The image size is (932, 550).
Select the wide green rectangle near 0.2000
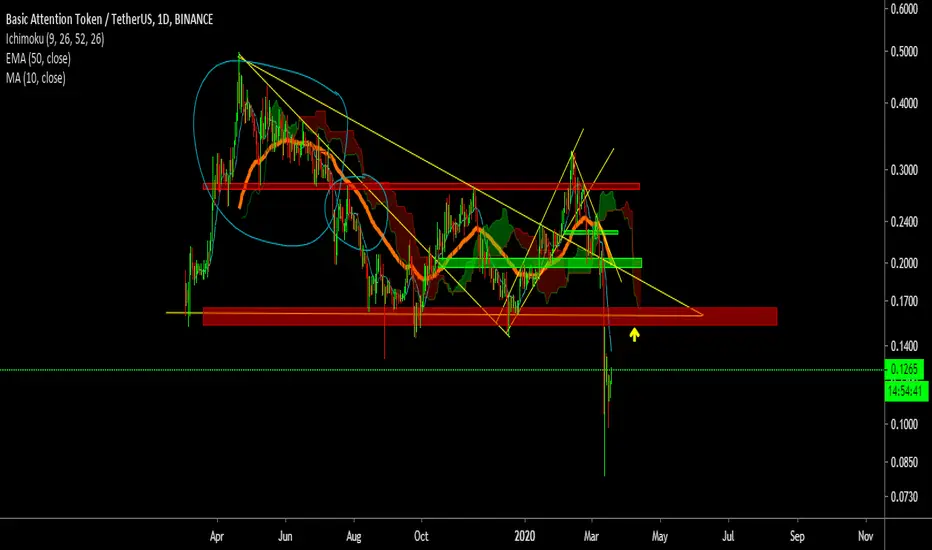(539, 263)
